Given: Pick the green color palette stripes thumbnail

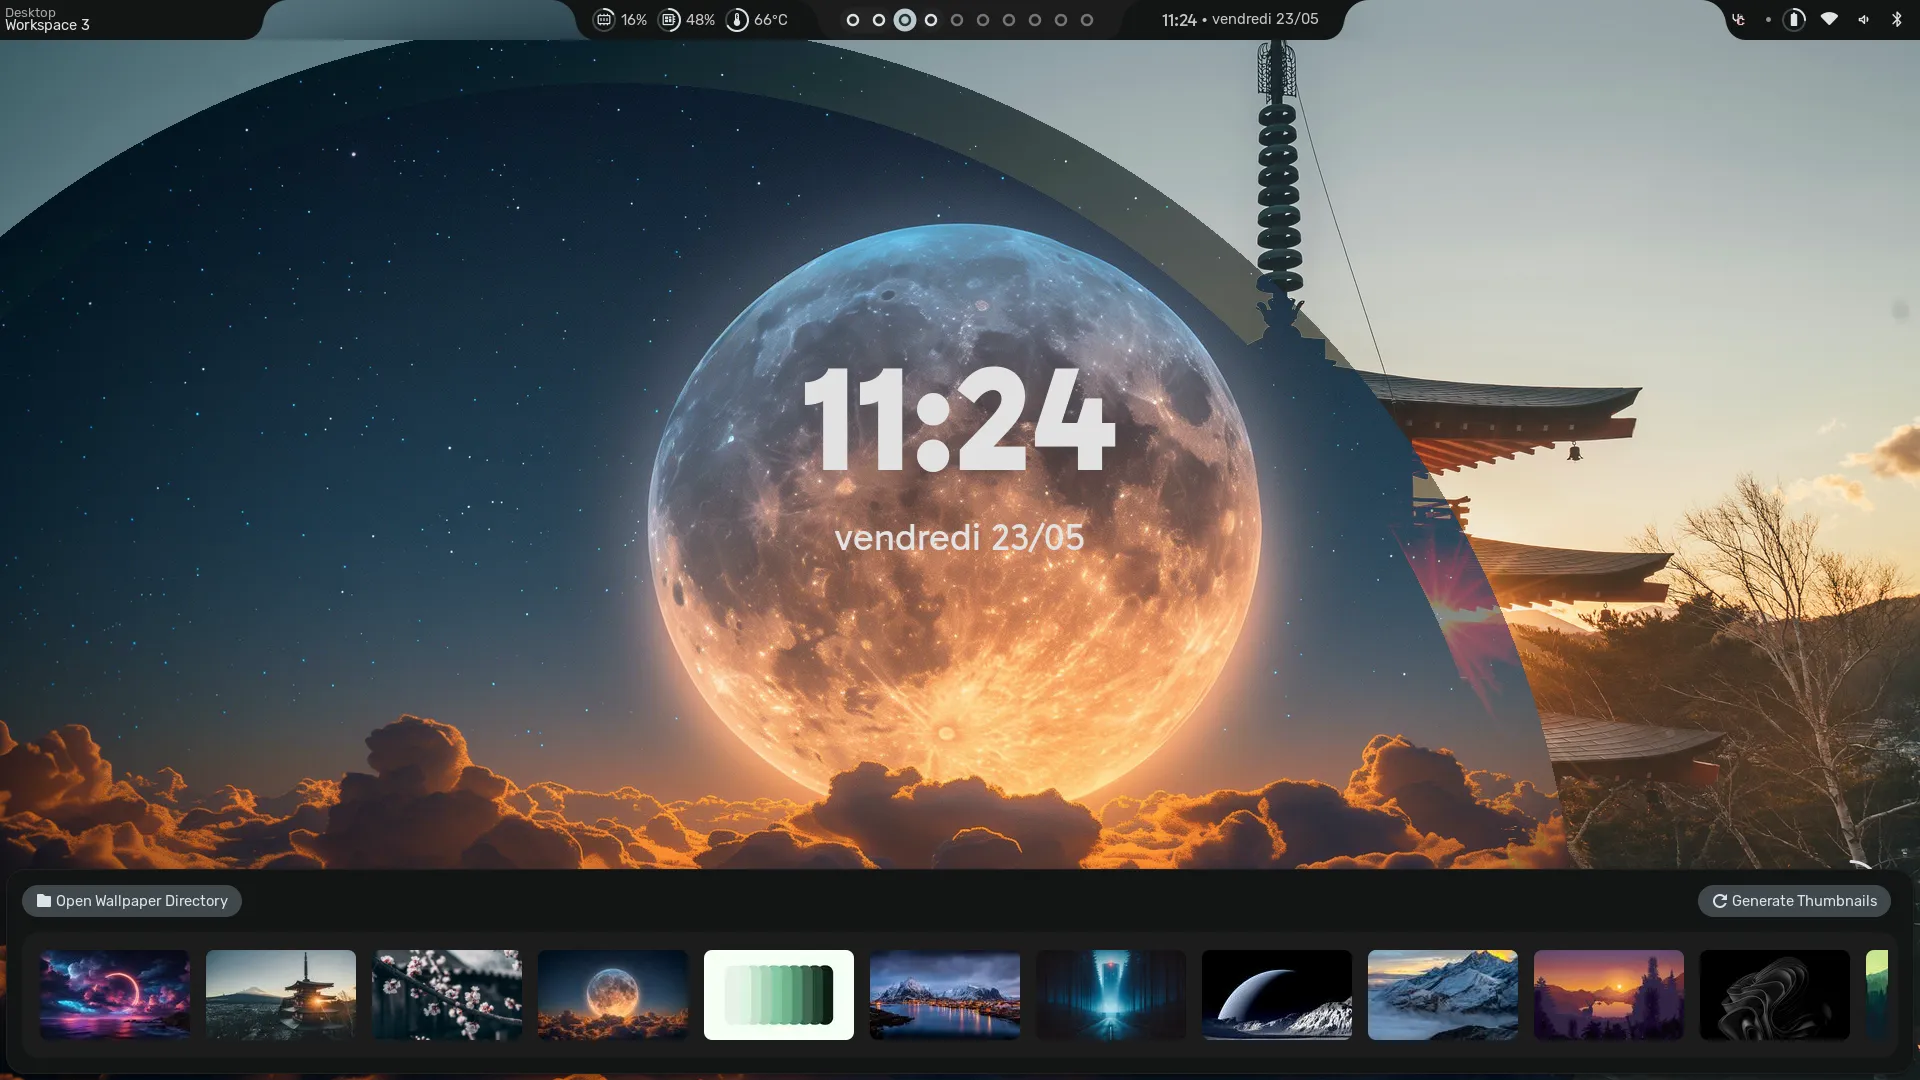Looking at the screenshot, I should (x=779, y=995).
